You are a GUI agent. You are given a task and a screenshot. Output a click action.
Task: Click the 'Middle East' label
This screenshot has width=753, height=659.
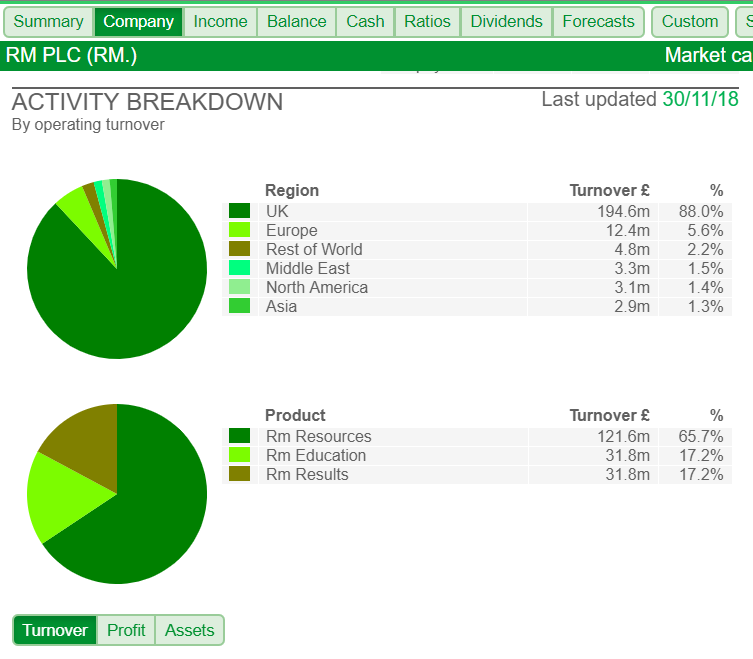308,268
